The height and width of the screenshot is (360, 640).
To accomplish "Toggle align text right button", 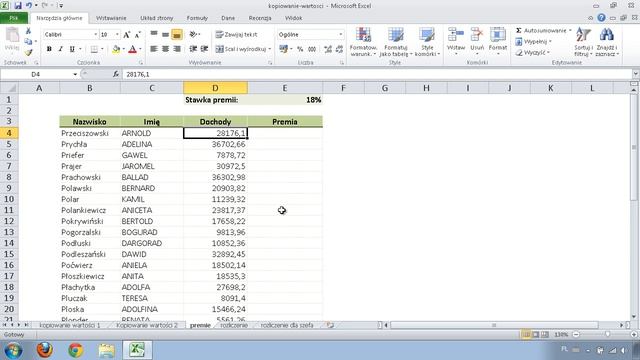I will [x=177, y=49].
